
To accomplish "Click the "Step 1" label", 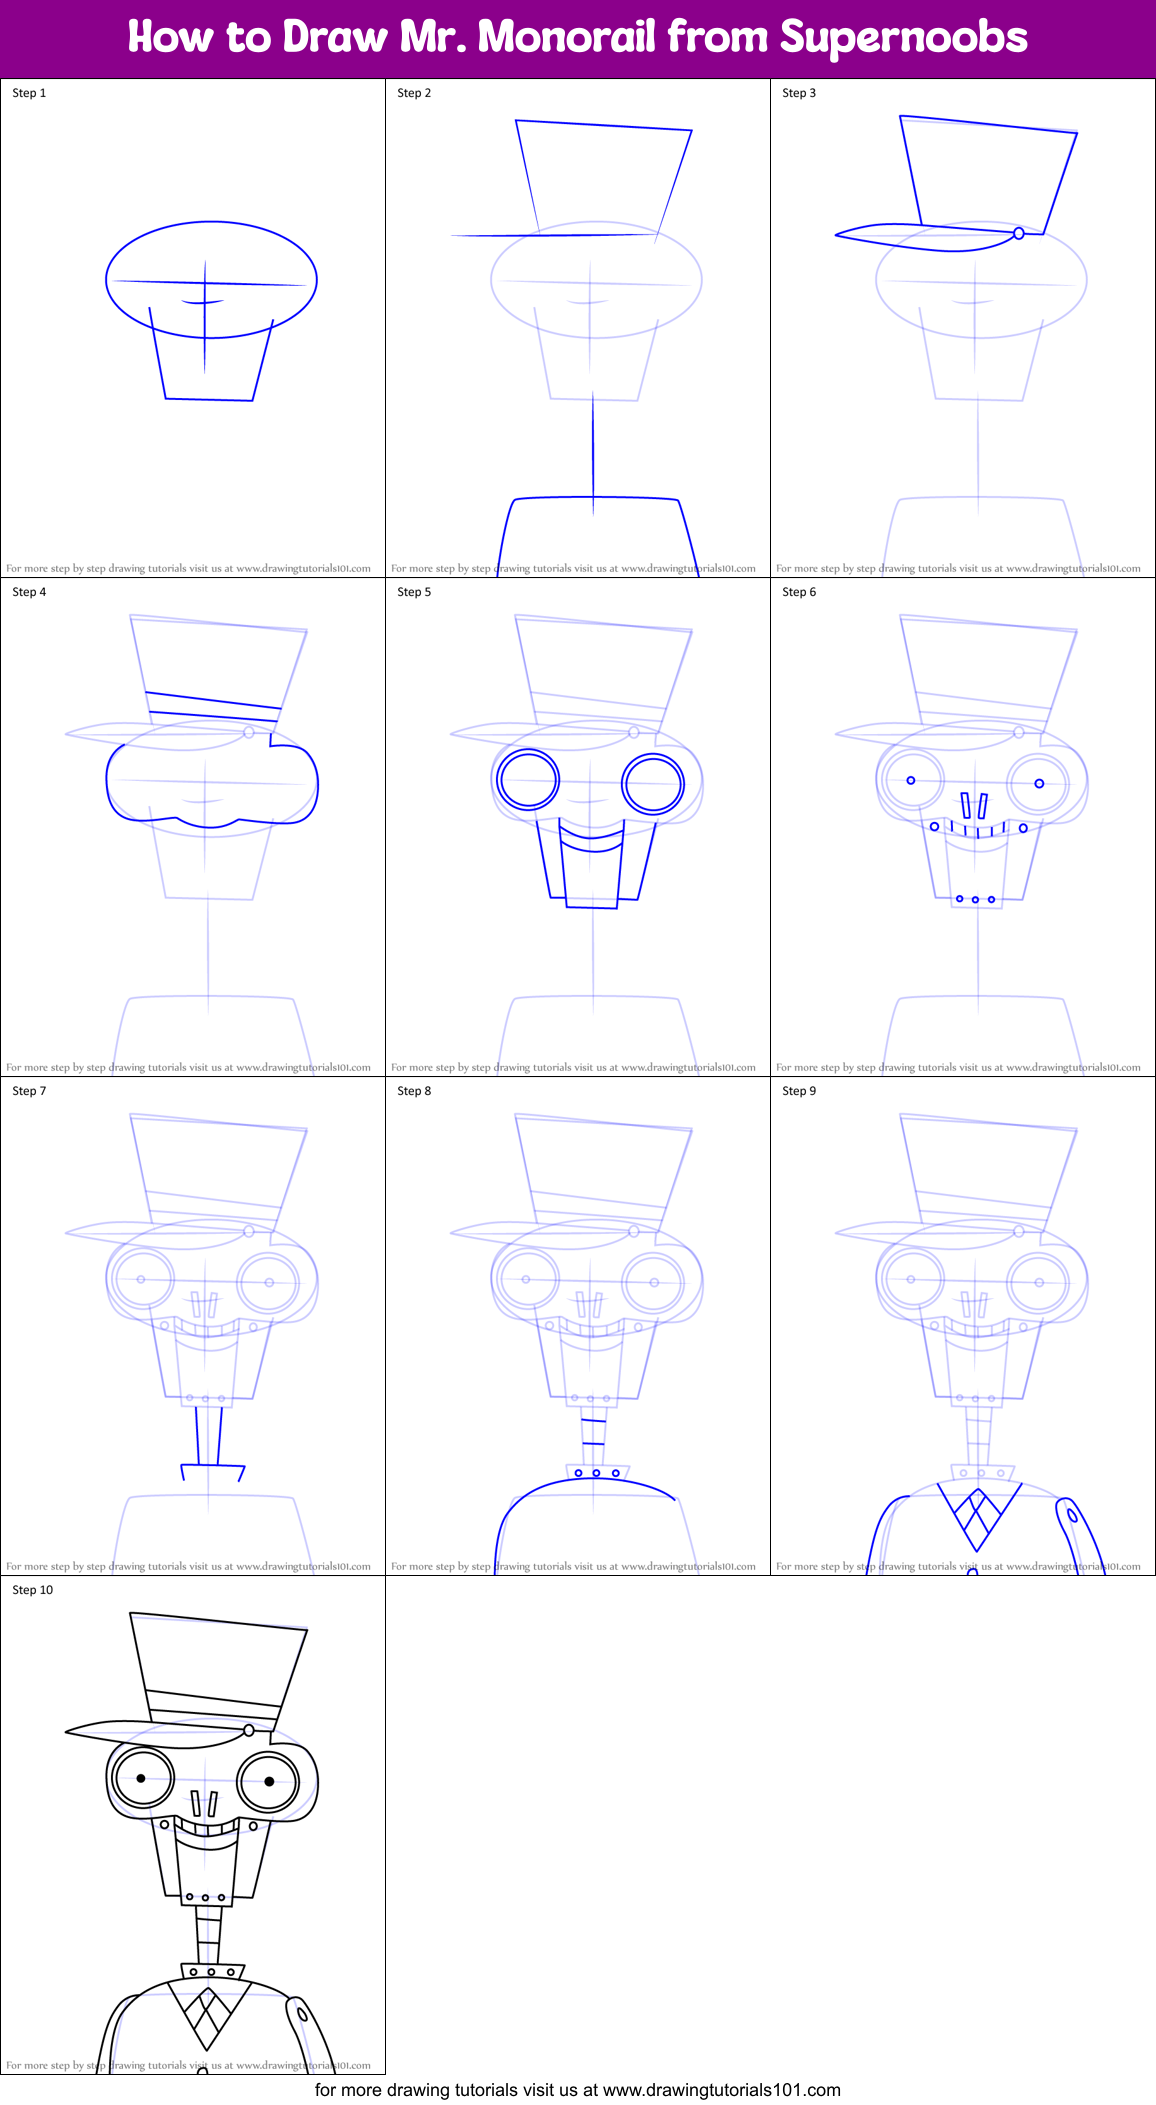I will 29,93.
